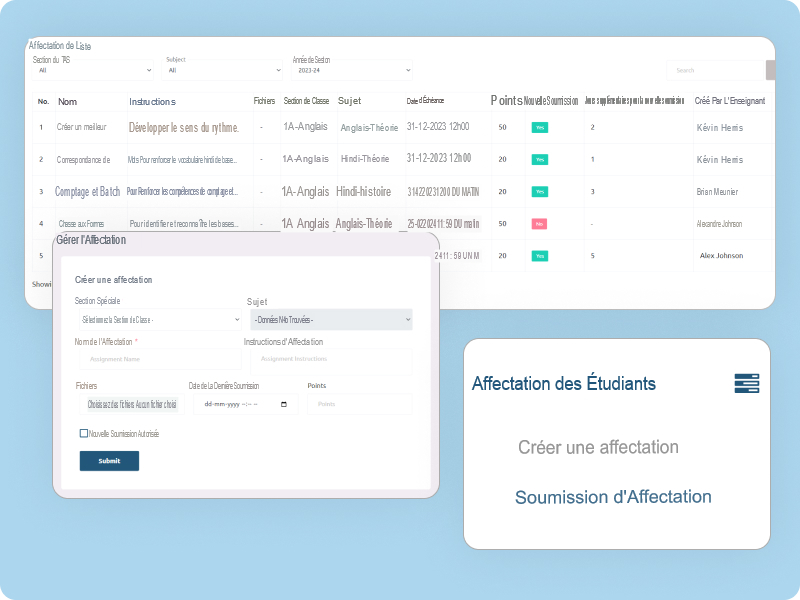Screen dimensions: 800x600
Task: Click the green Yes badge in row 2
Action: point(539,160)
